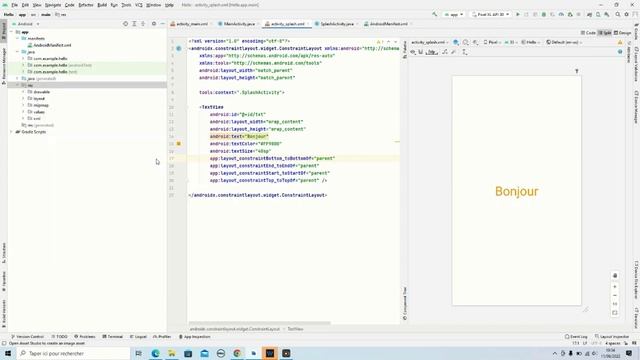Screen dimensions: 640x360
Task: Open IDE settings gear in top toolbar
Action: [x=627, y=14]
